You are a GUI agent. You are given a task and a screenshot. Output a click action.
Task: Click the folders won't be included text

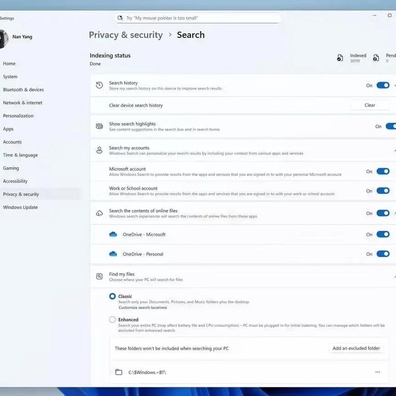(172, 348)
